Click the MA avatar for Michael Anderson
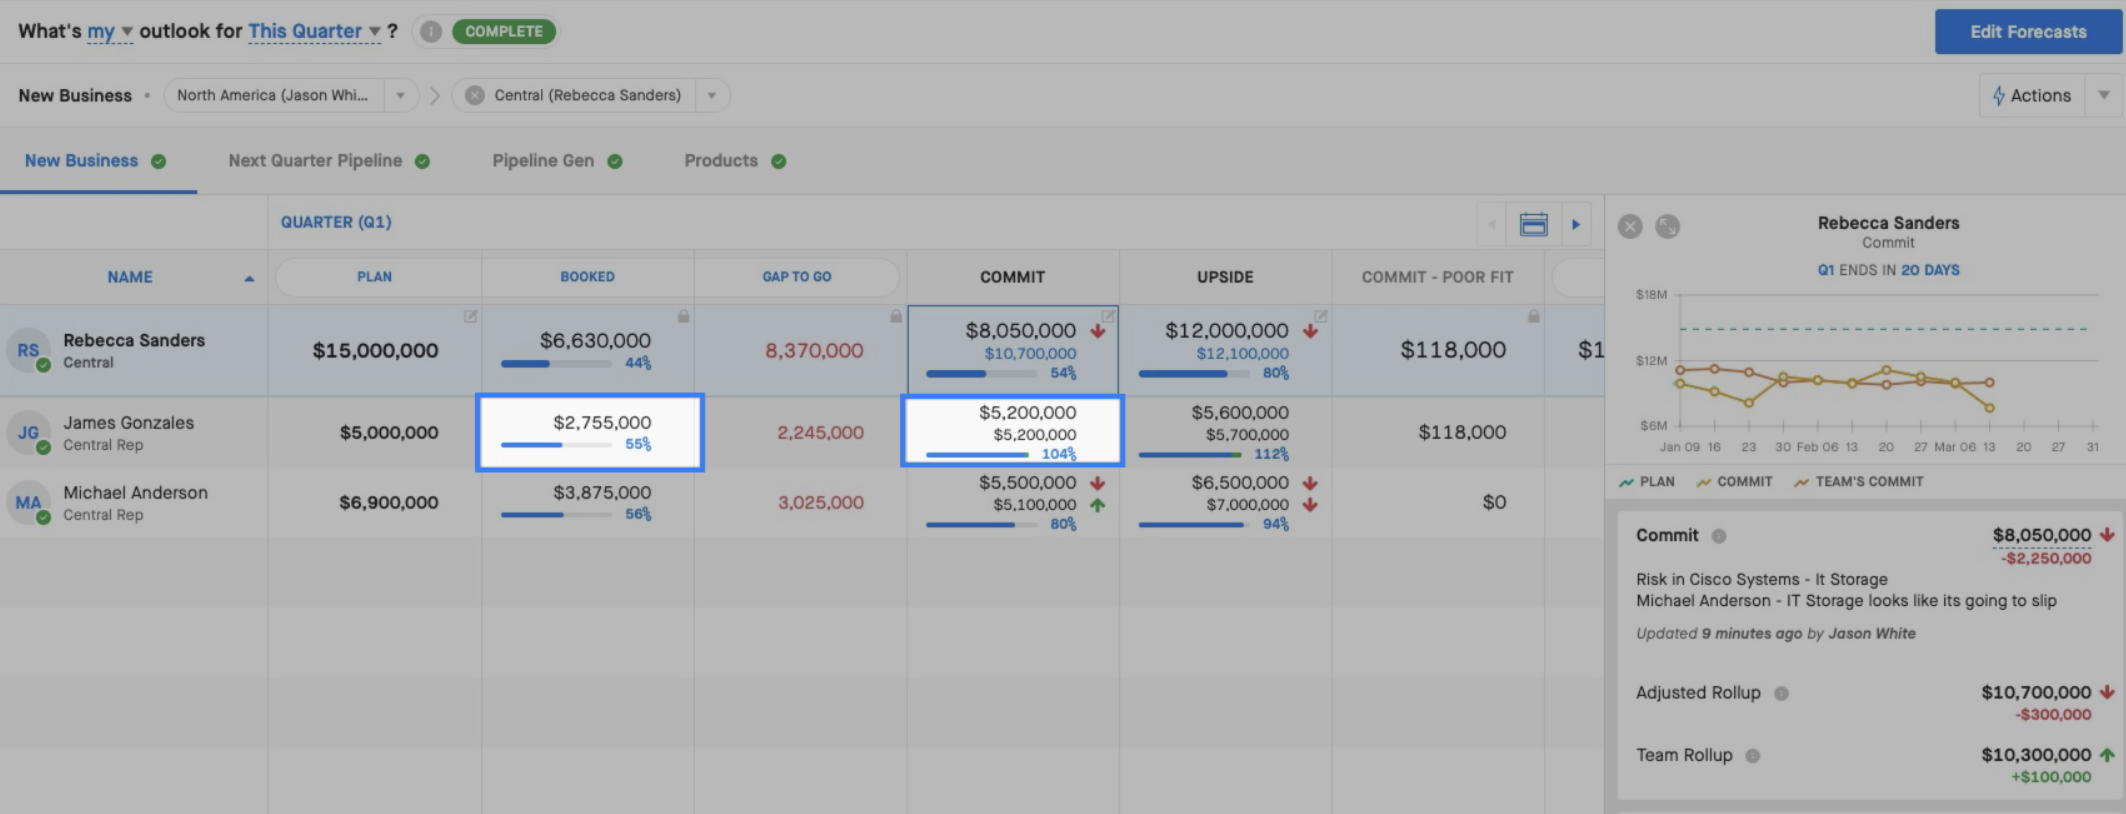This screenshot has width=2126, height=814. [x=28, y=503]
